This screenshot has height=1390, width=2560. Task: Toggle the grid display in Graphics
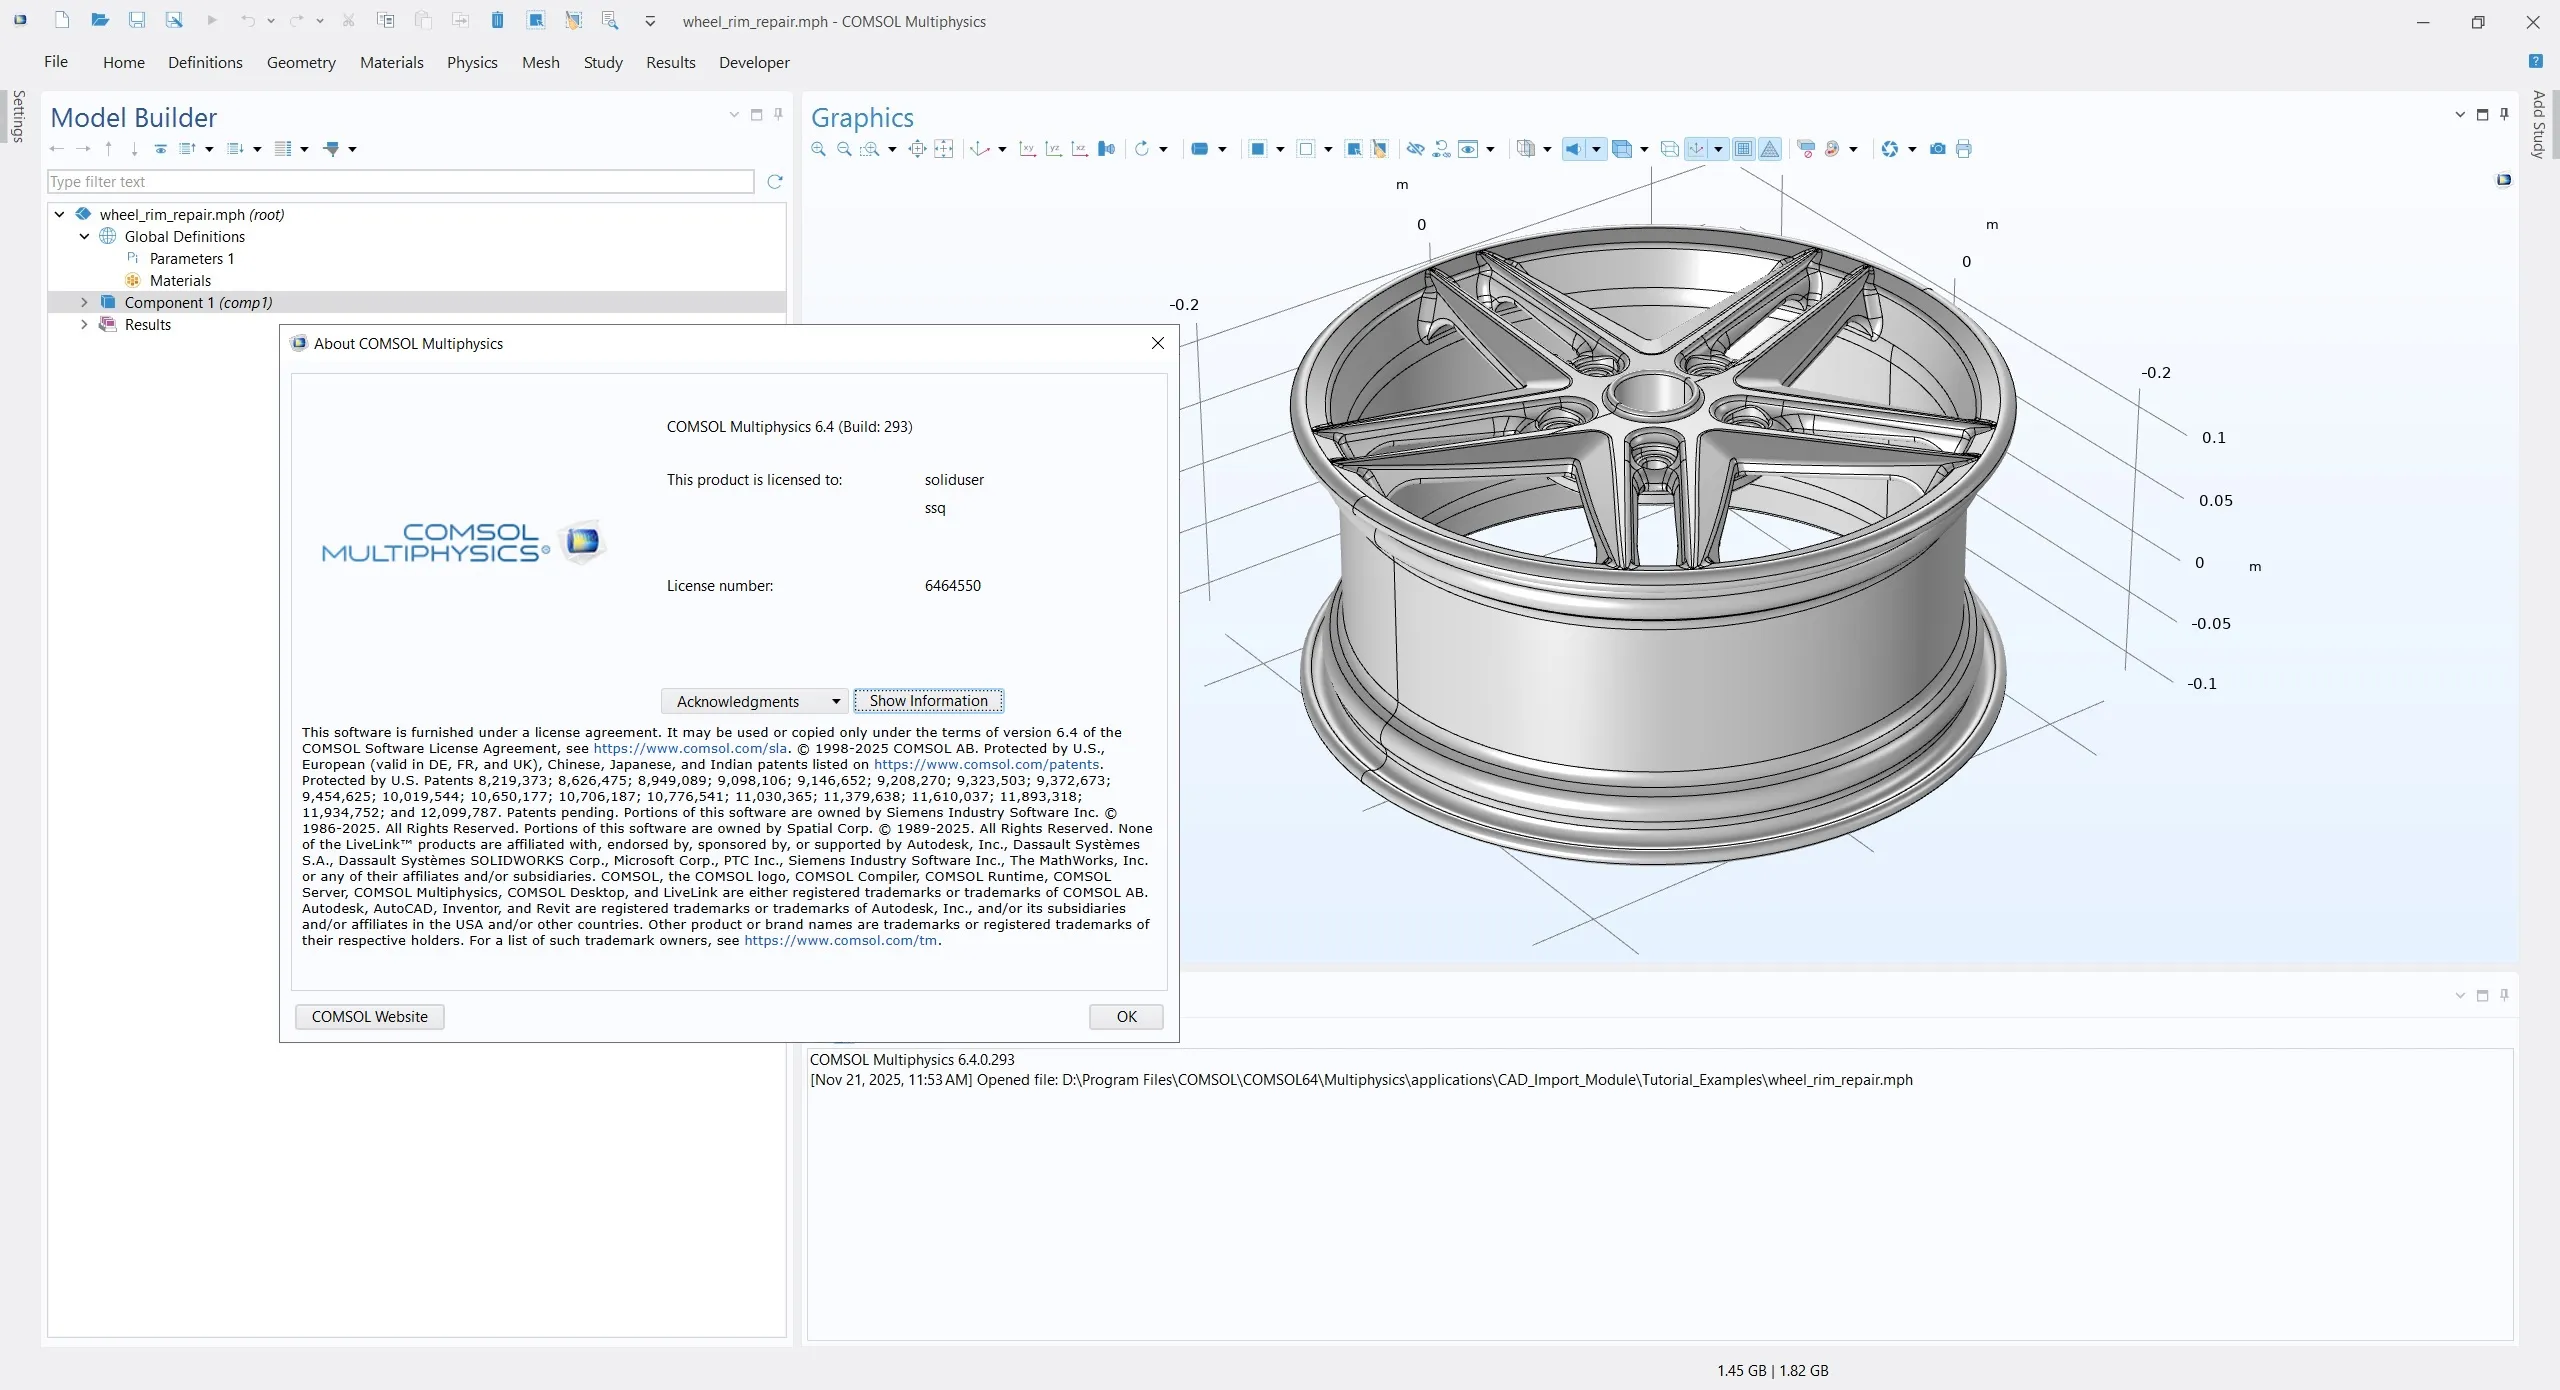click(1743, 149)
